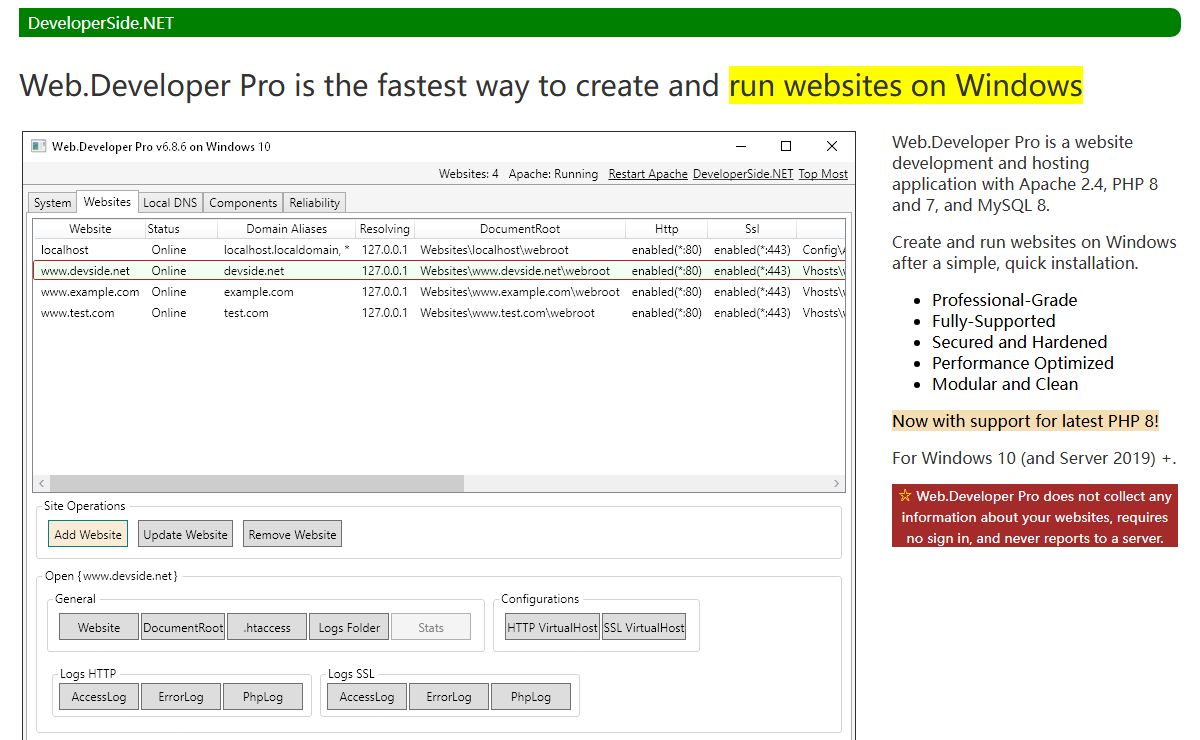The width and height of the screenshot is (1200, 740).
Task: Click 'Now with support for latest PHP 8!' text
Action: coord(1025,421)
